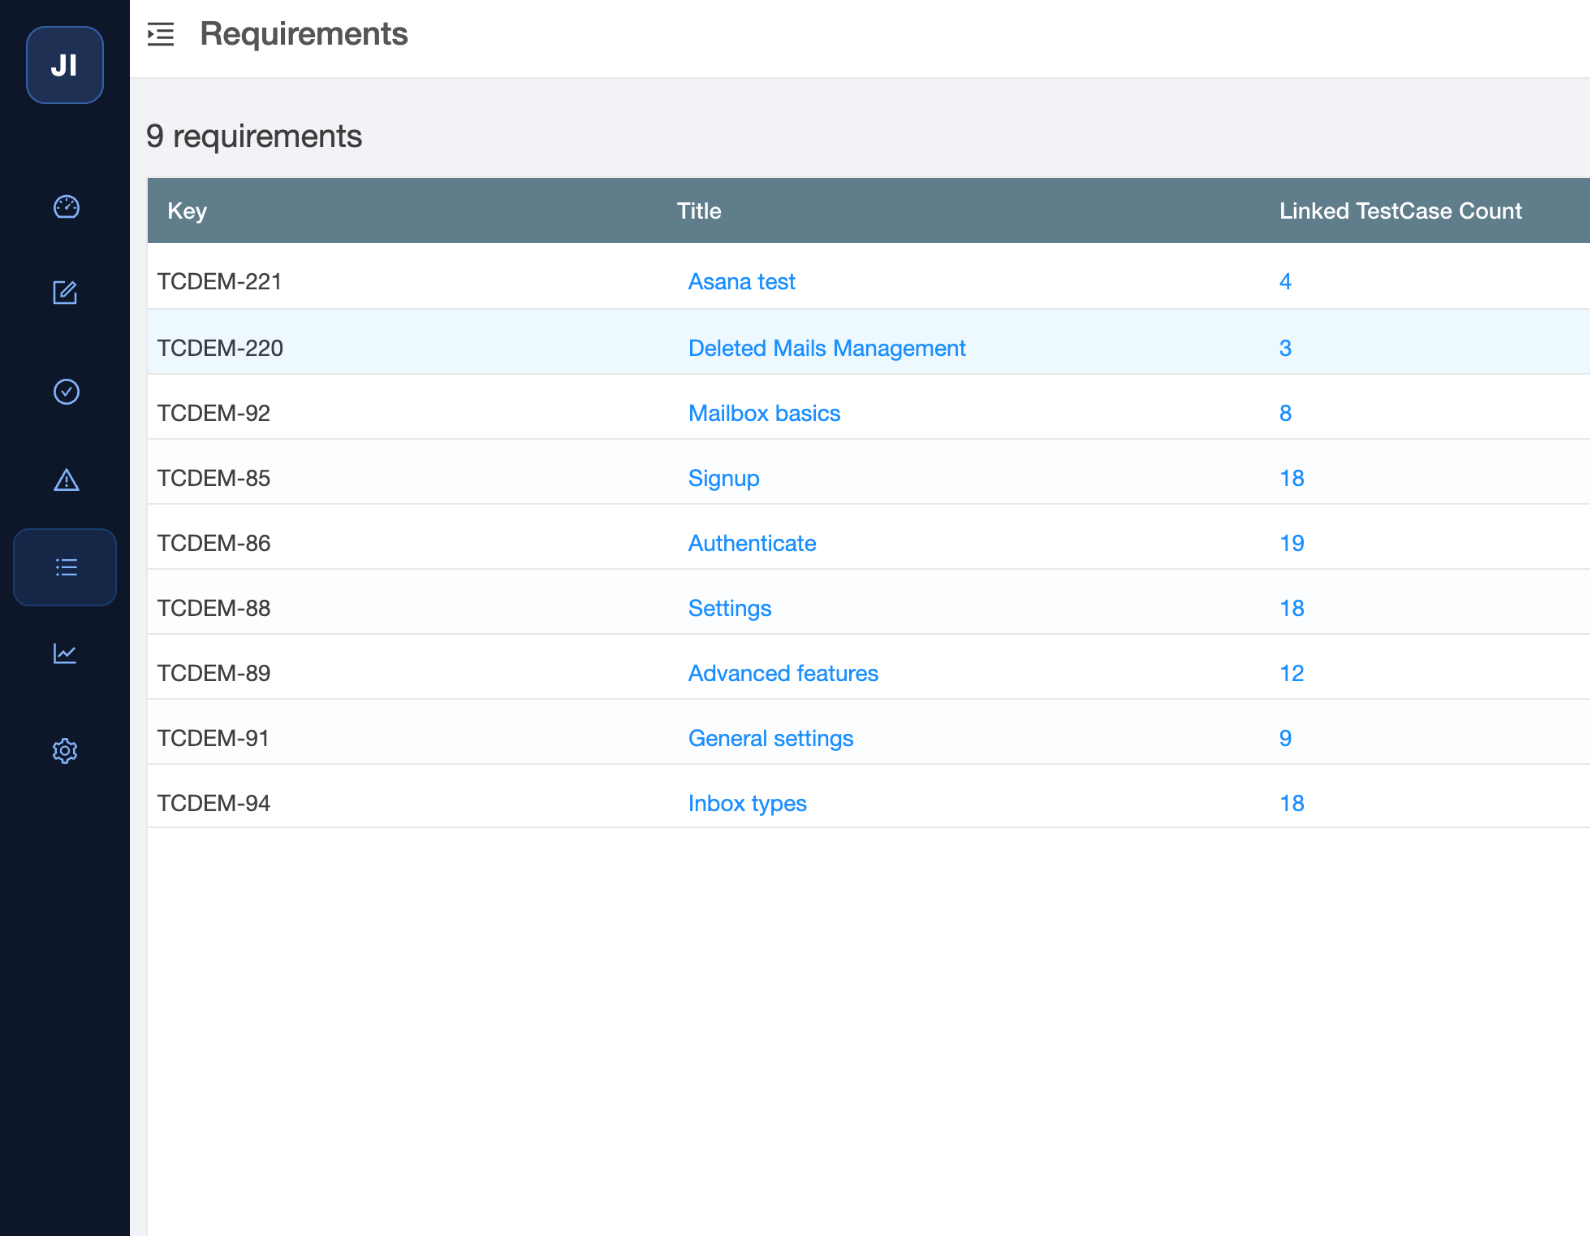
Task: Click linked count 9 for General settings
Action: click(1285, 738)
